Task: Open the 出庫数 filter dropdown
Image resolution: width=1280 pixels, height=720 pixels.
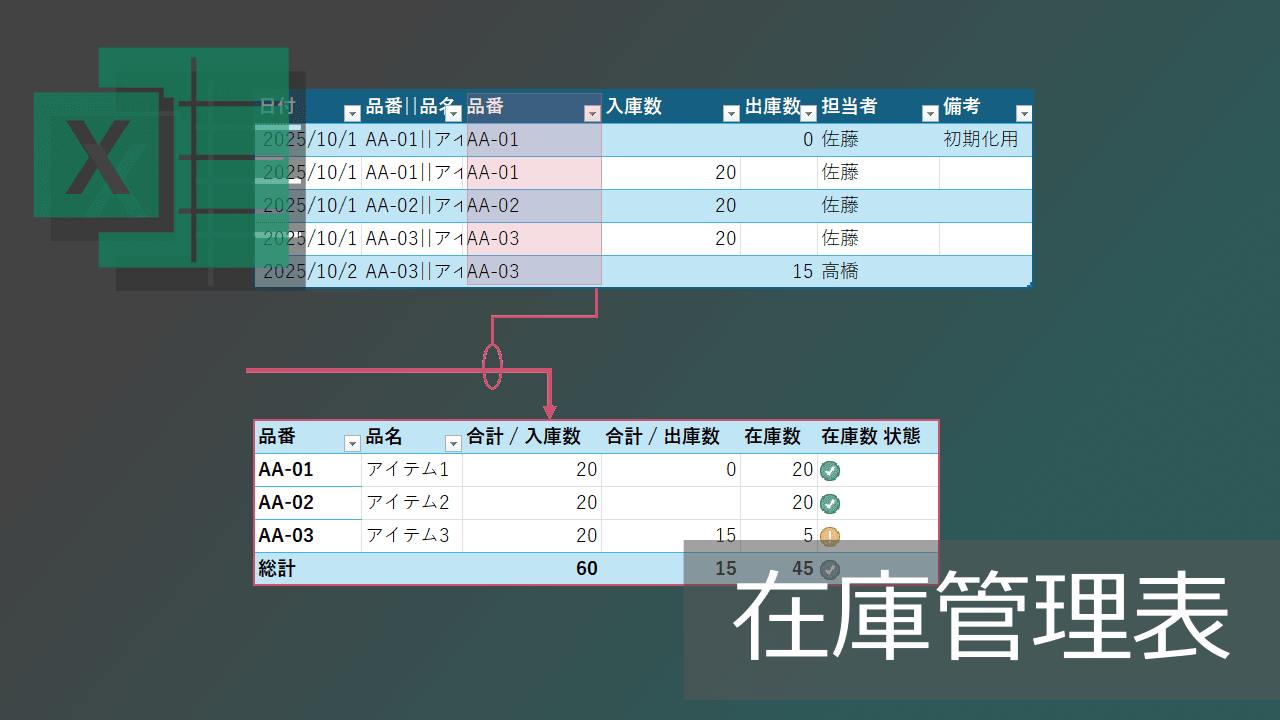Action: point(808,113)
